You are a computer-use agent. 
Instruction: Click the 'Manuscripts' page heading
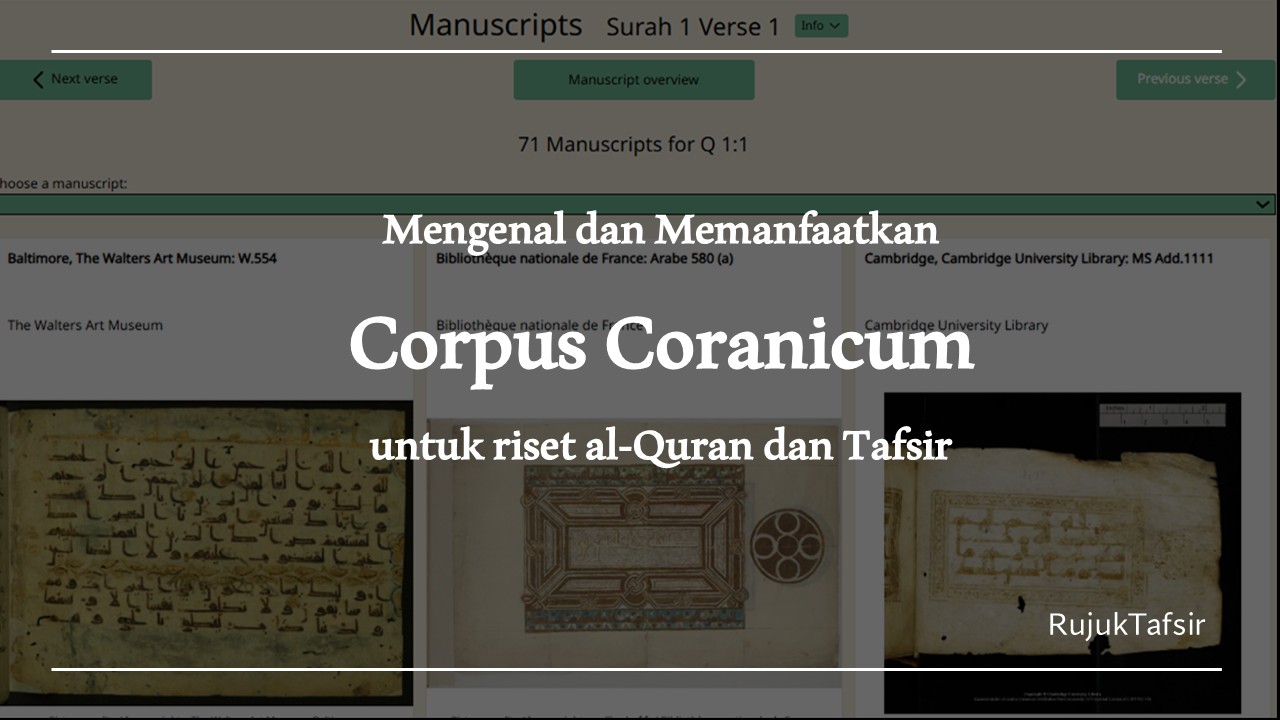tap(495, 25)
